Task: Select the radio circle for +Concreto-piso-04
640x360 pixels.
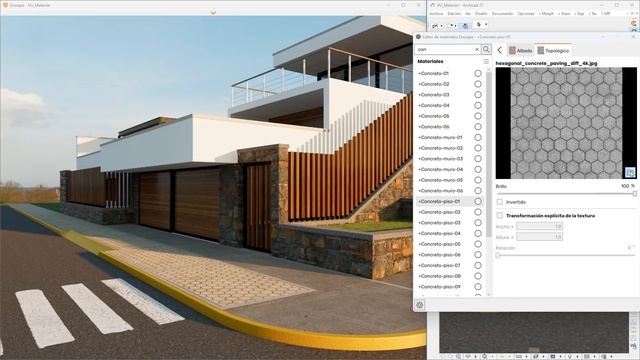Action: pyautogui.click(x=478, y=233)
